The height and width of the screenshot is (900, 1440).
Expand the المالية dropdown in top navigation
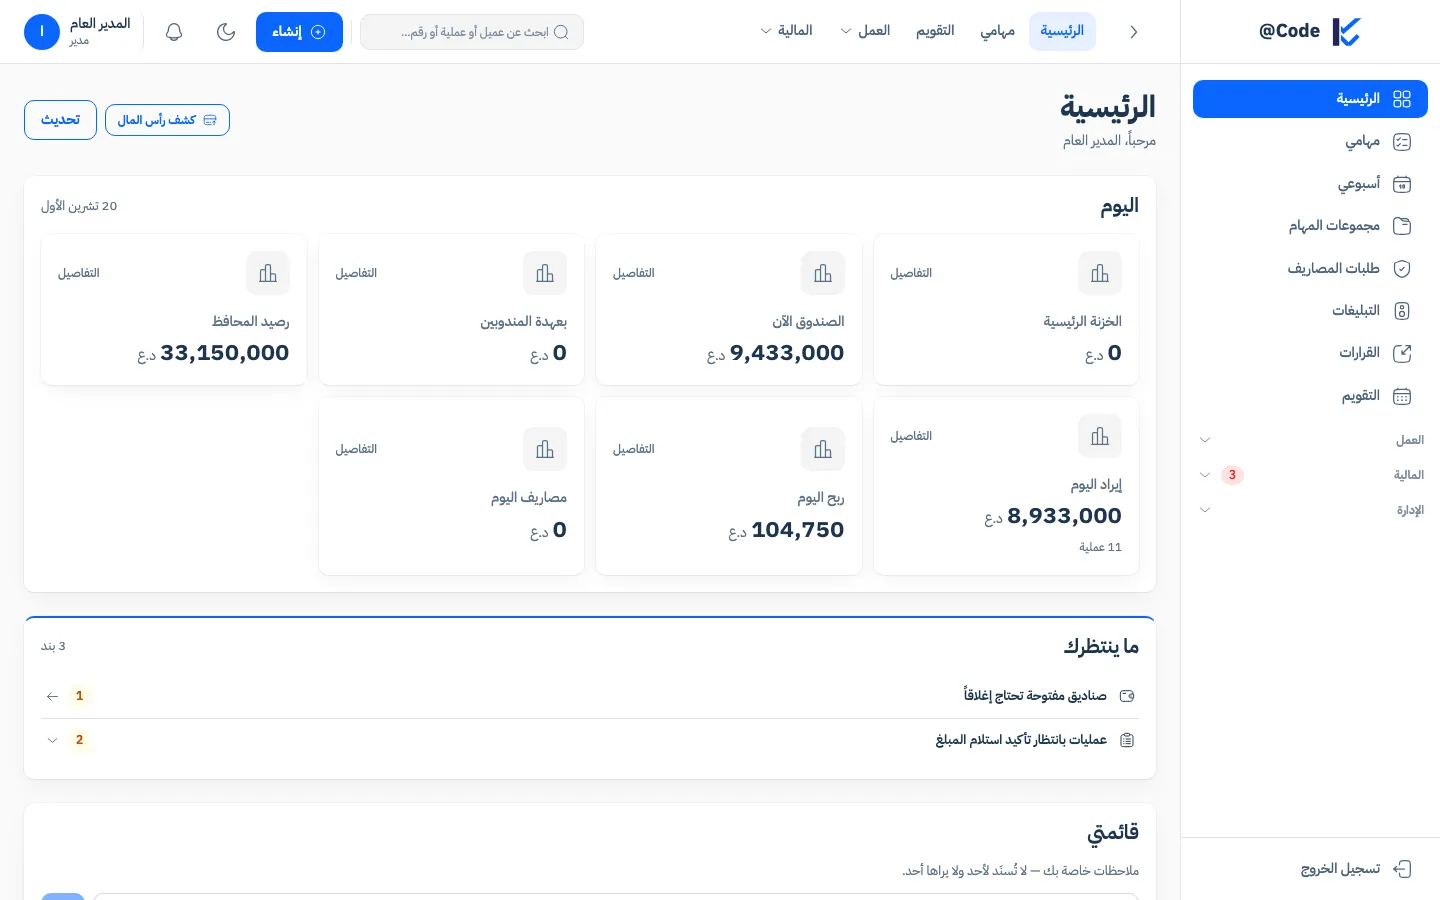coord(786,31)
